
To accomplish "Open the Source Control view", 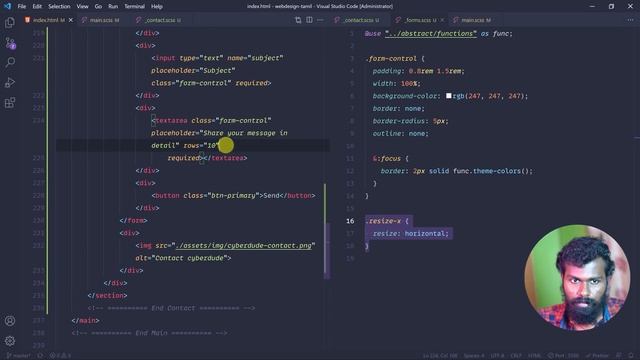I will click(x=10, y=42).
